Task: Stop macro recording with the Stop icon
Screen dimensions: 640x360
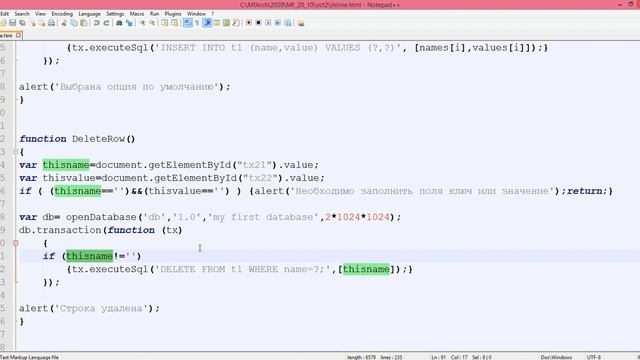Action: 258,23
